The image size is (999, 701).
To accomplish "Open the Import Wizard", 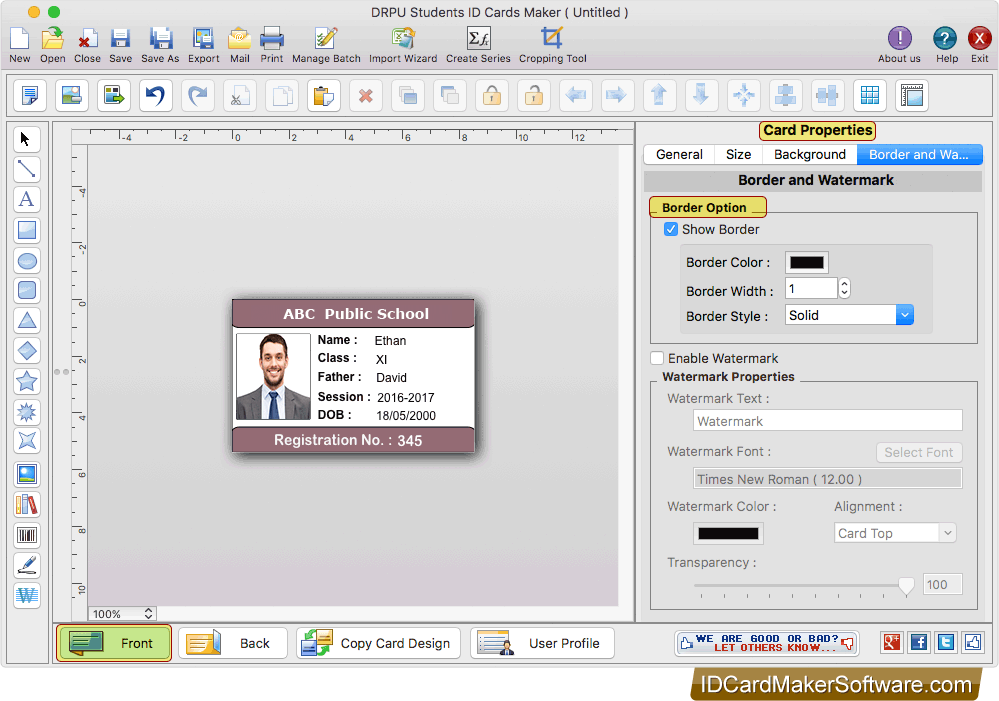I will point(402,44).
